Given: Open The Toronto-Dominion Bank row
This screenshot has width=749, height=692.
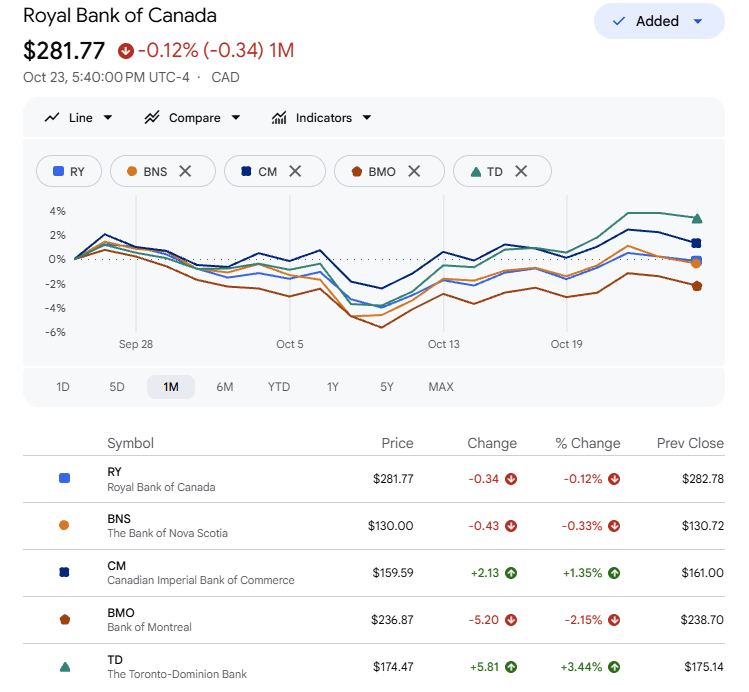Looking at the screenshot, I should (x=374, y=667).
